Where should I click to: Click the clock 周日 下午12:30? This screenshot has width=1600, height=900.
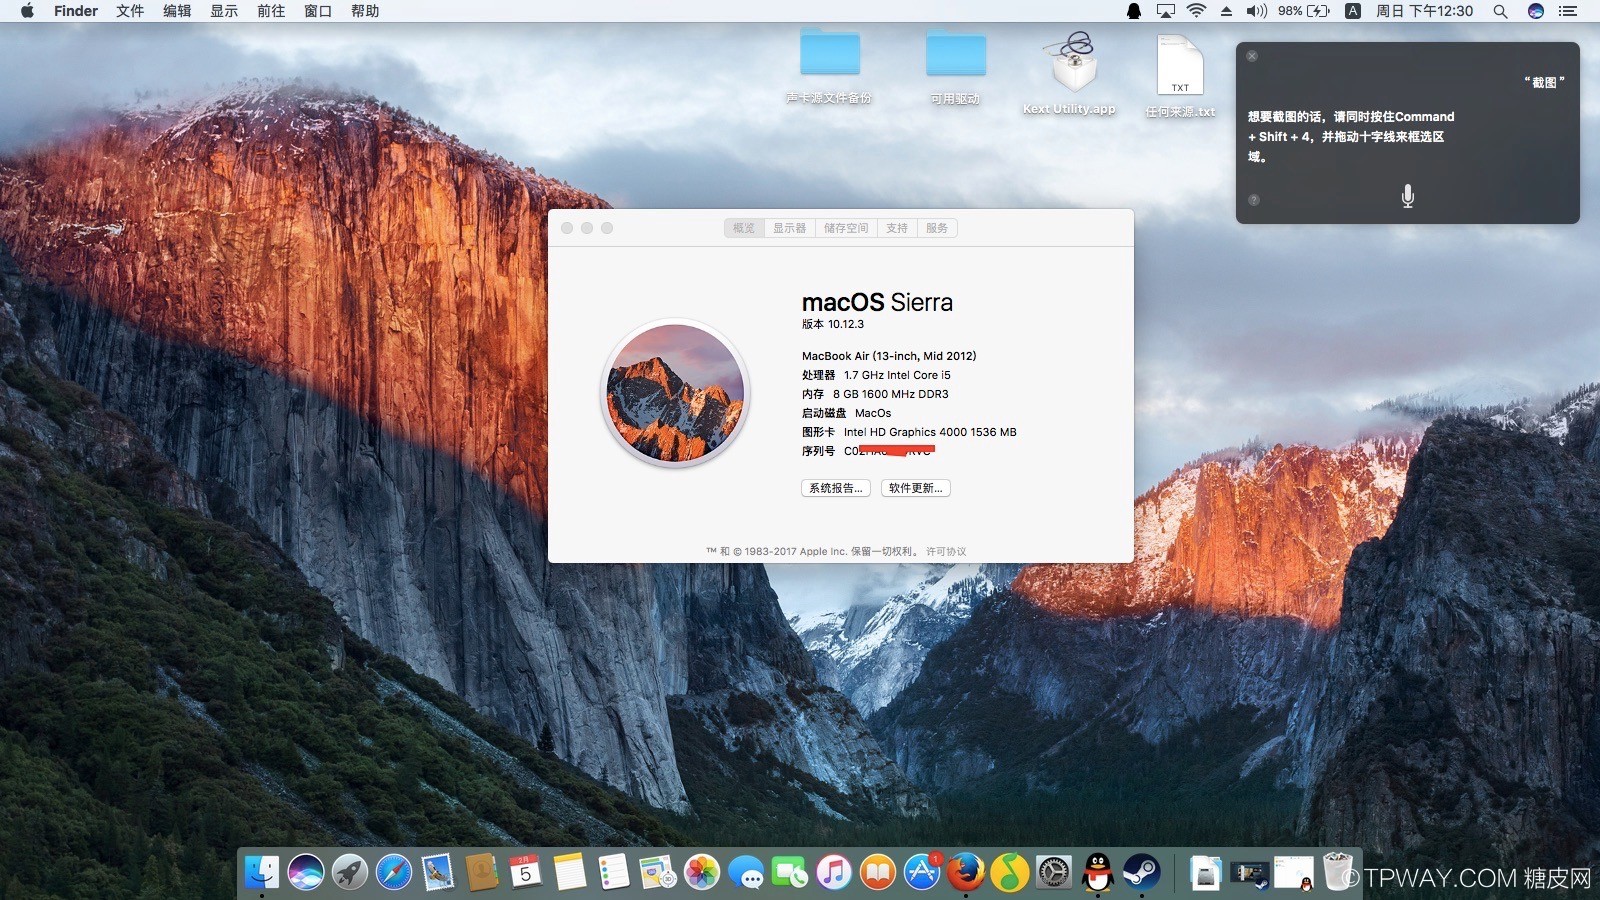(x=1424, y=11)
